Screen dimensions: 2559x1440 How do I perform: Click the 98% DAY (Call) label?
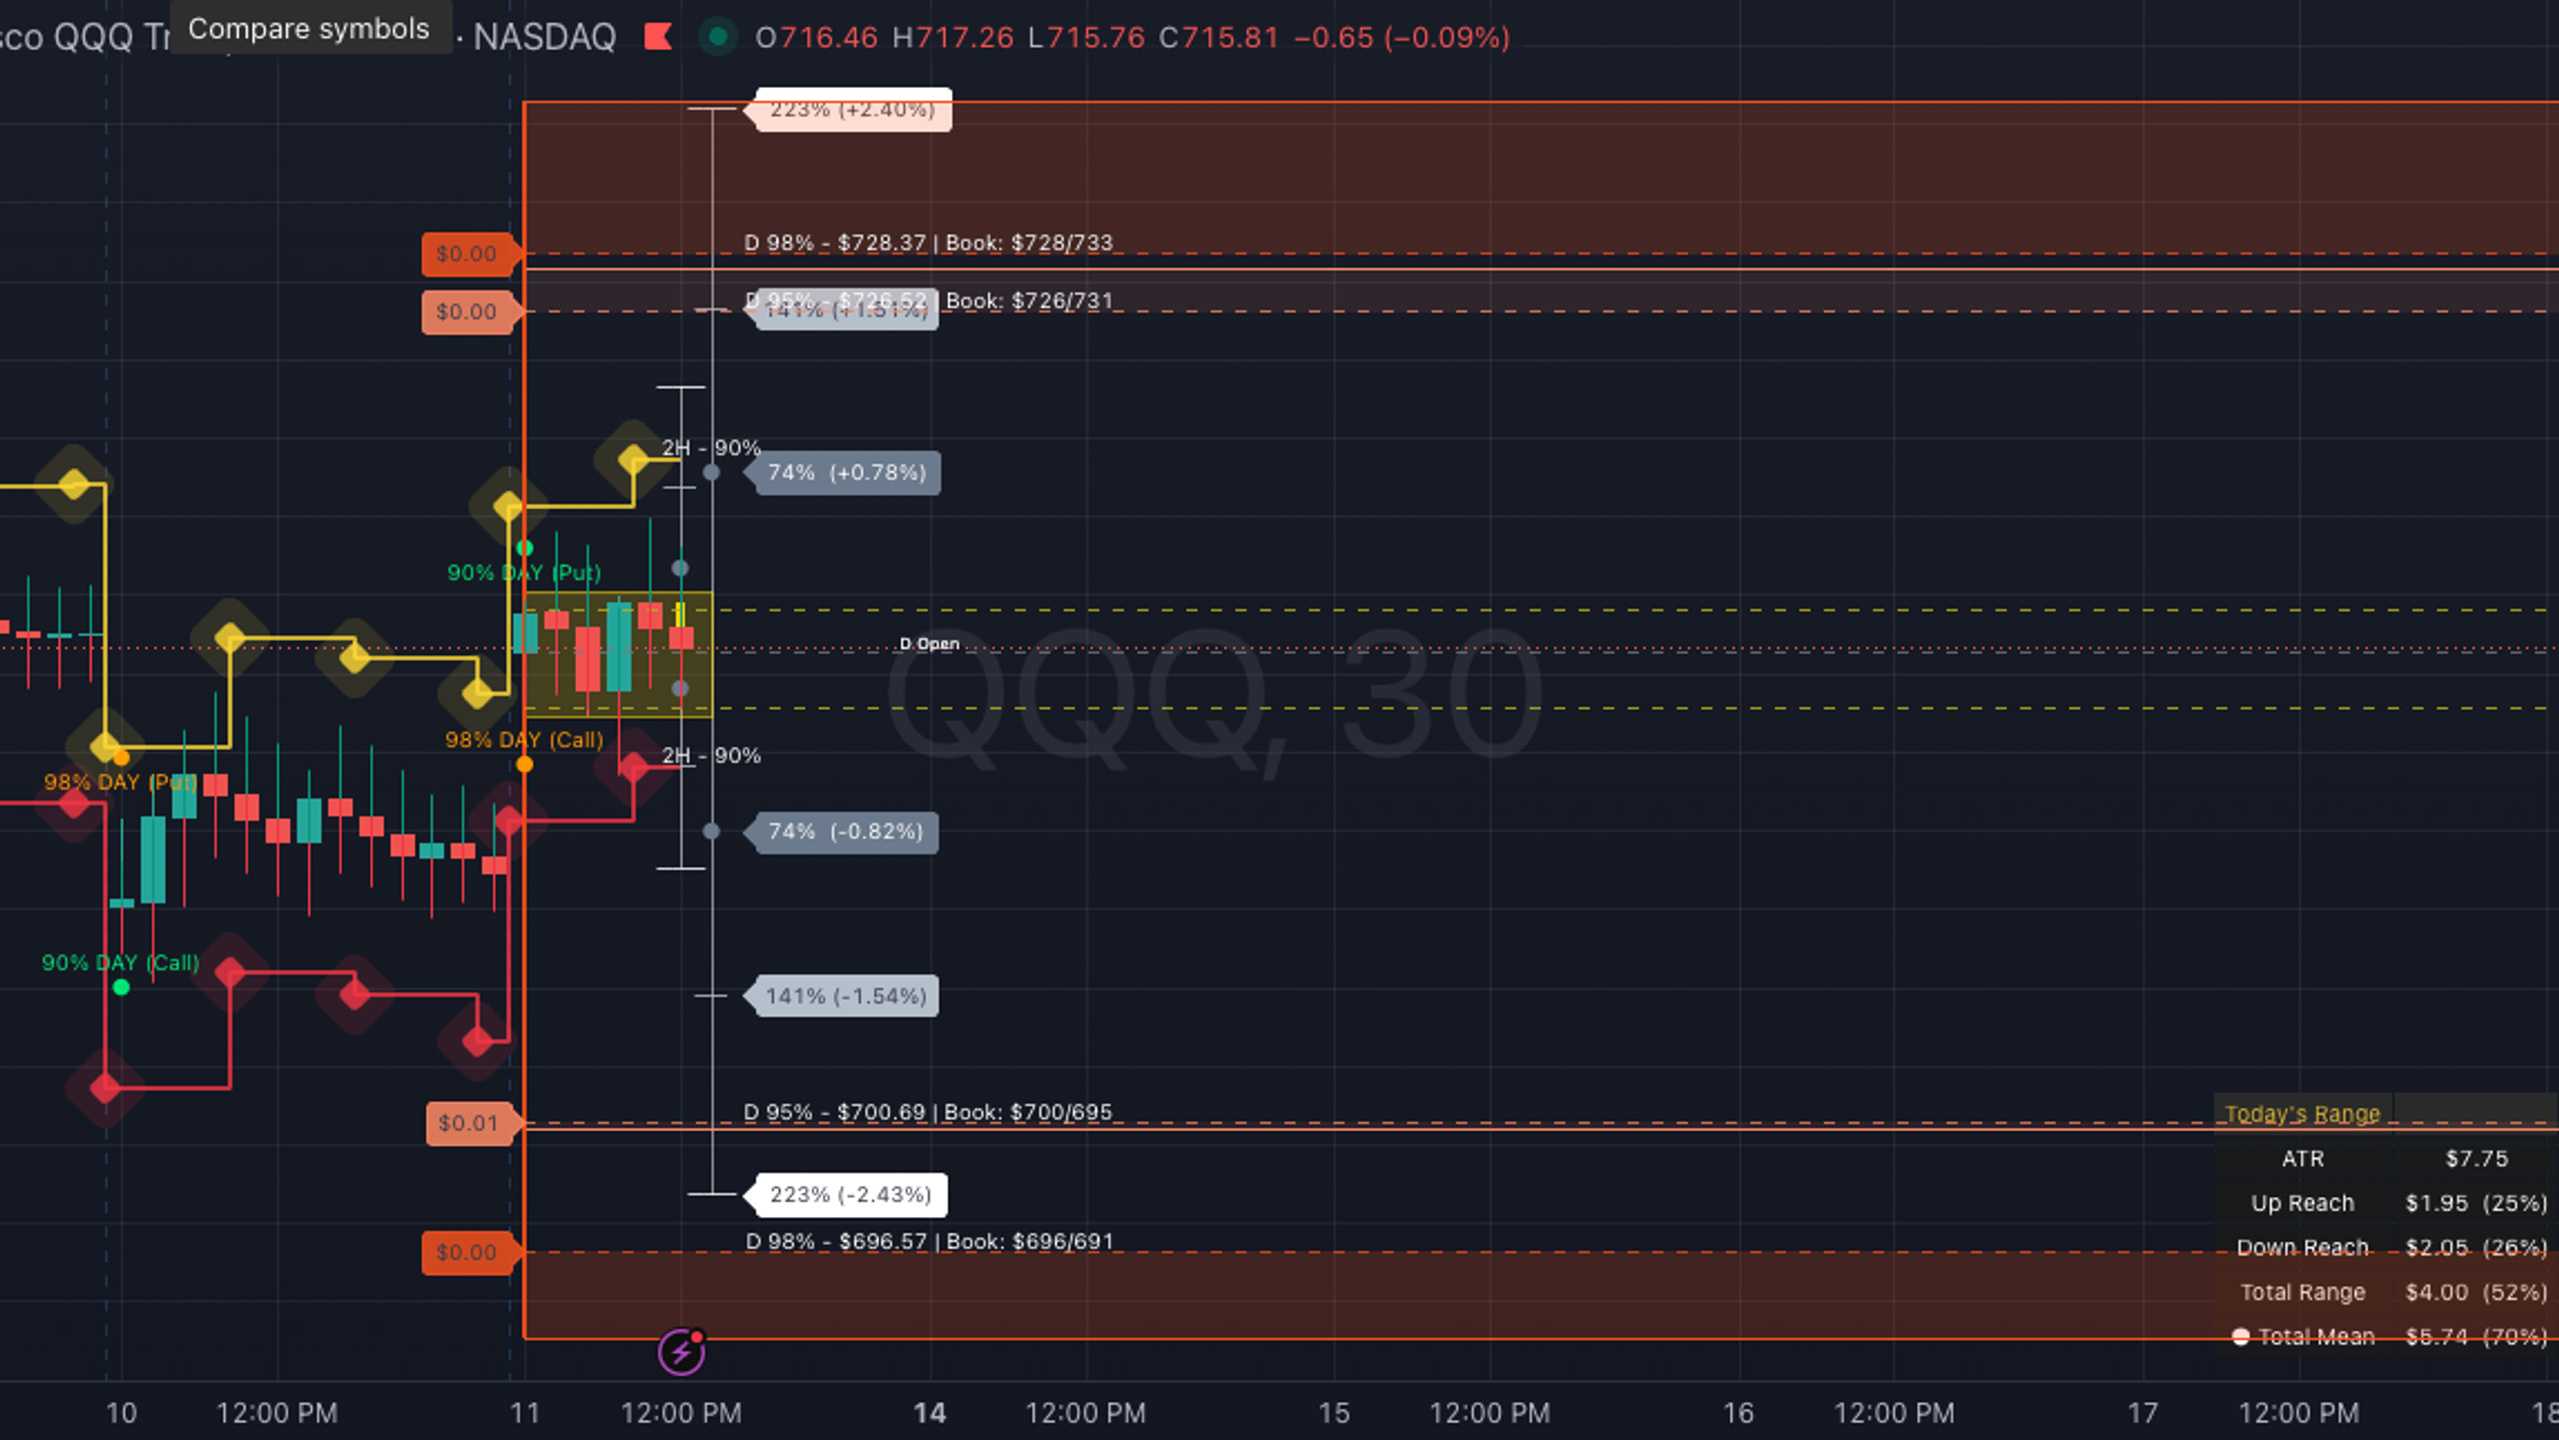(524, 740)
